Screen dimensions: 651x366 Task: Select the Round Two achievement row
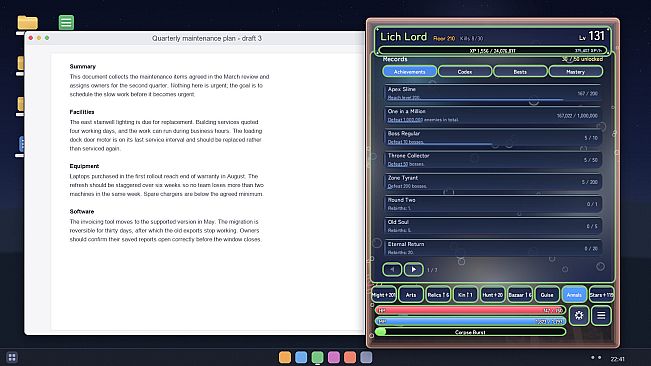(492, 204)
